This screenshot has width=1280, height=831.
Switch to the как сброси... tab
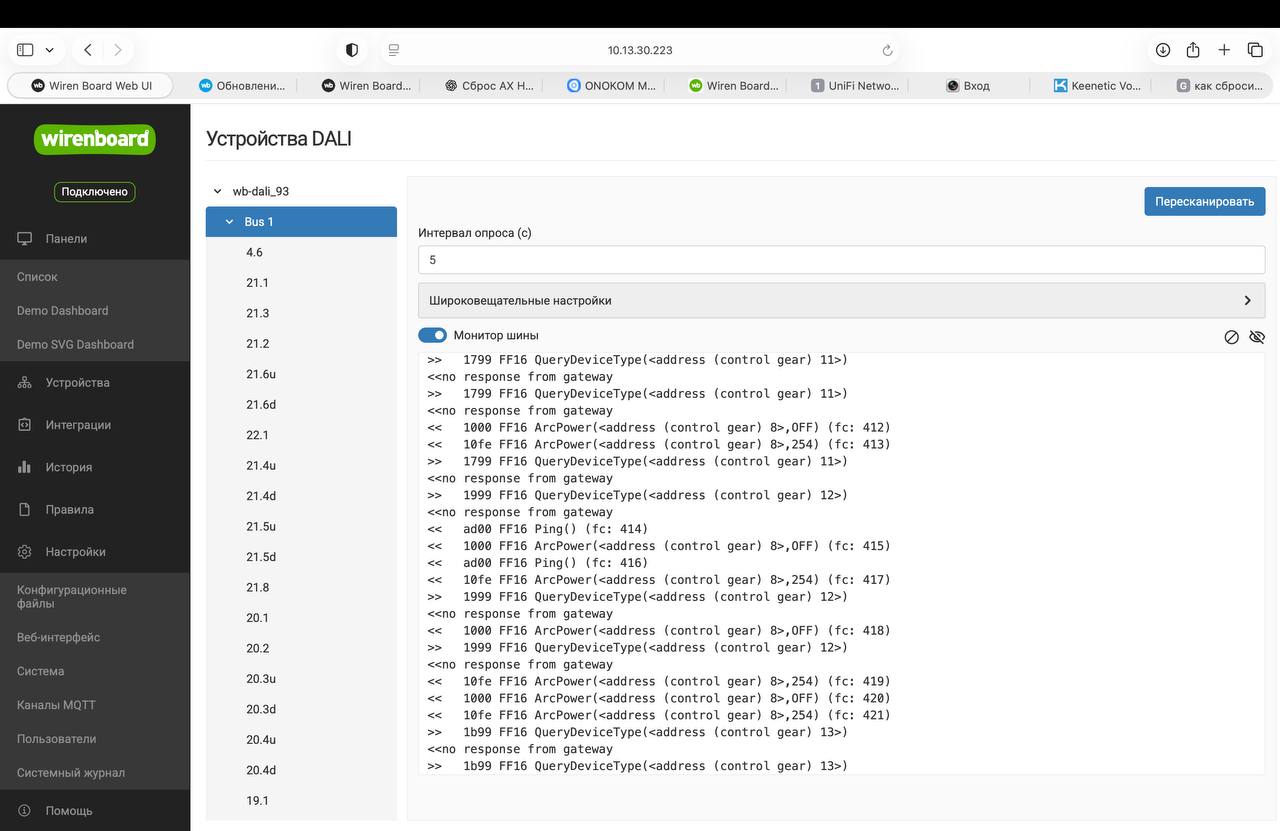tap(1219, 86)
